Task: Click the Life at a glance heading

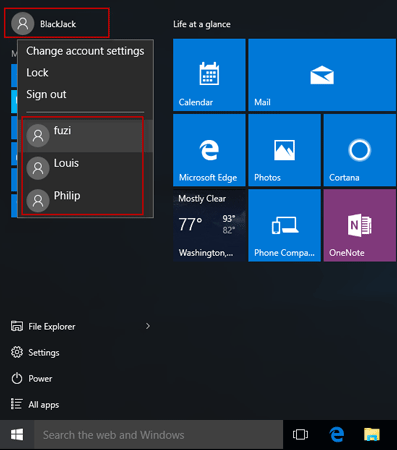Action: 202,24
